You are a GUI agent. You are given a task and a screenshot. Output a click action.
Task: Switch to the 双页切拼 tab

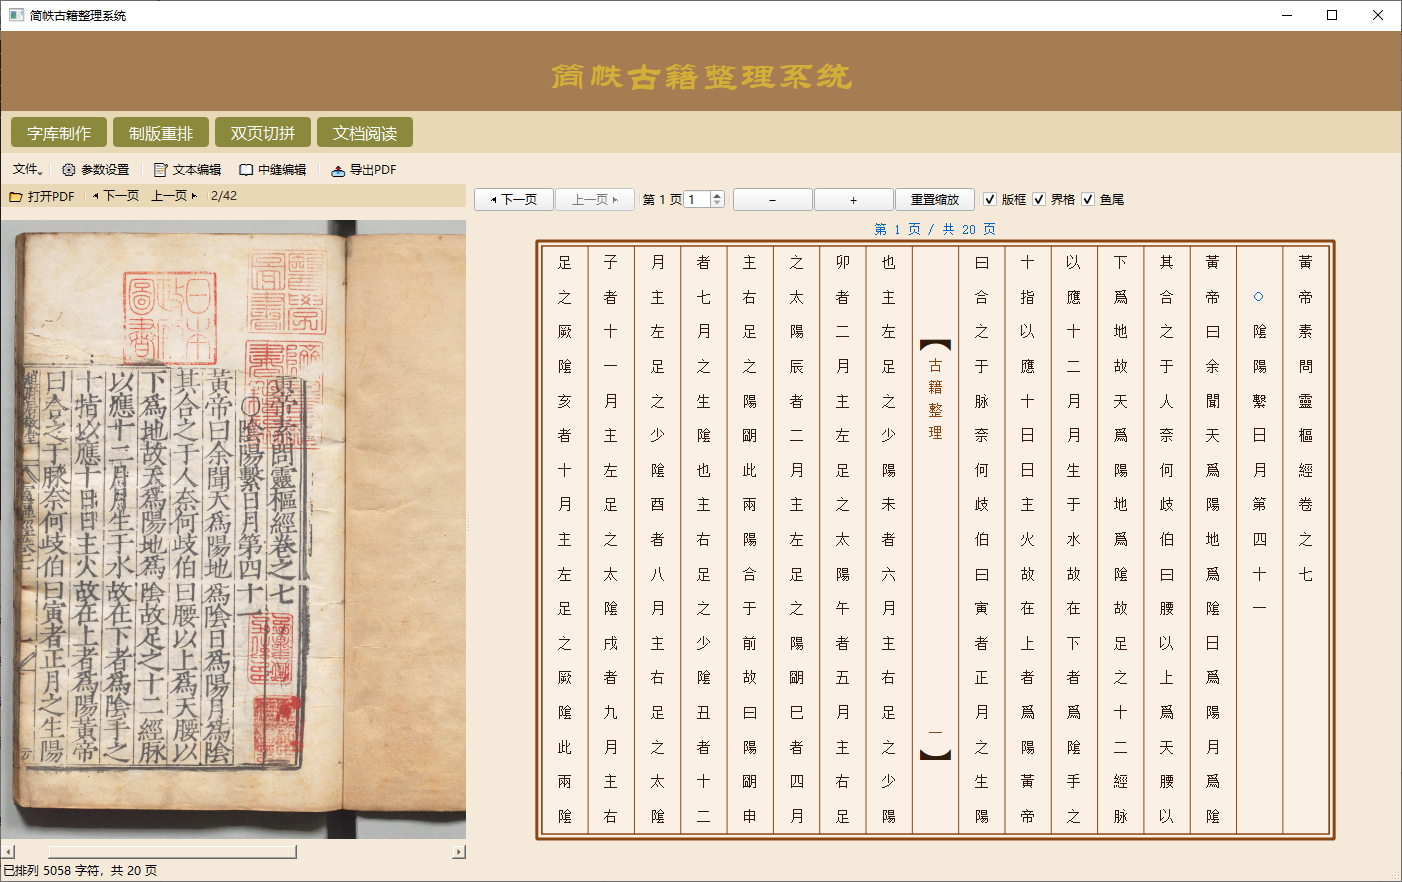(263, 133)
